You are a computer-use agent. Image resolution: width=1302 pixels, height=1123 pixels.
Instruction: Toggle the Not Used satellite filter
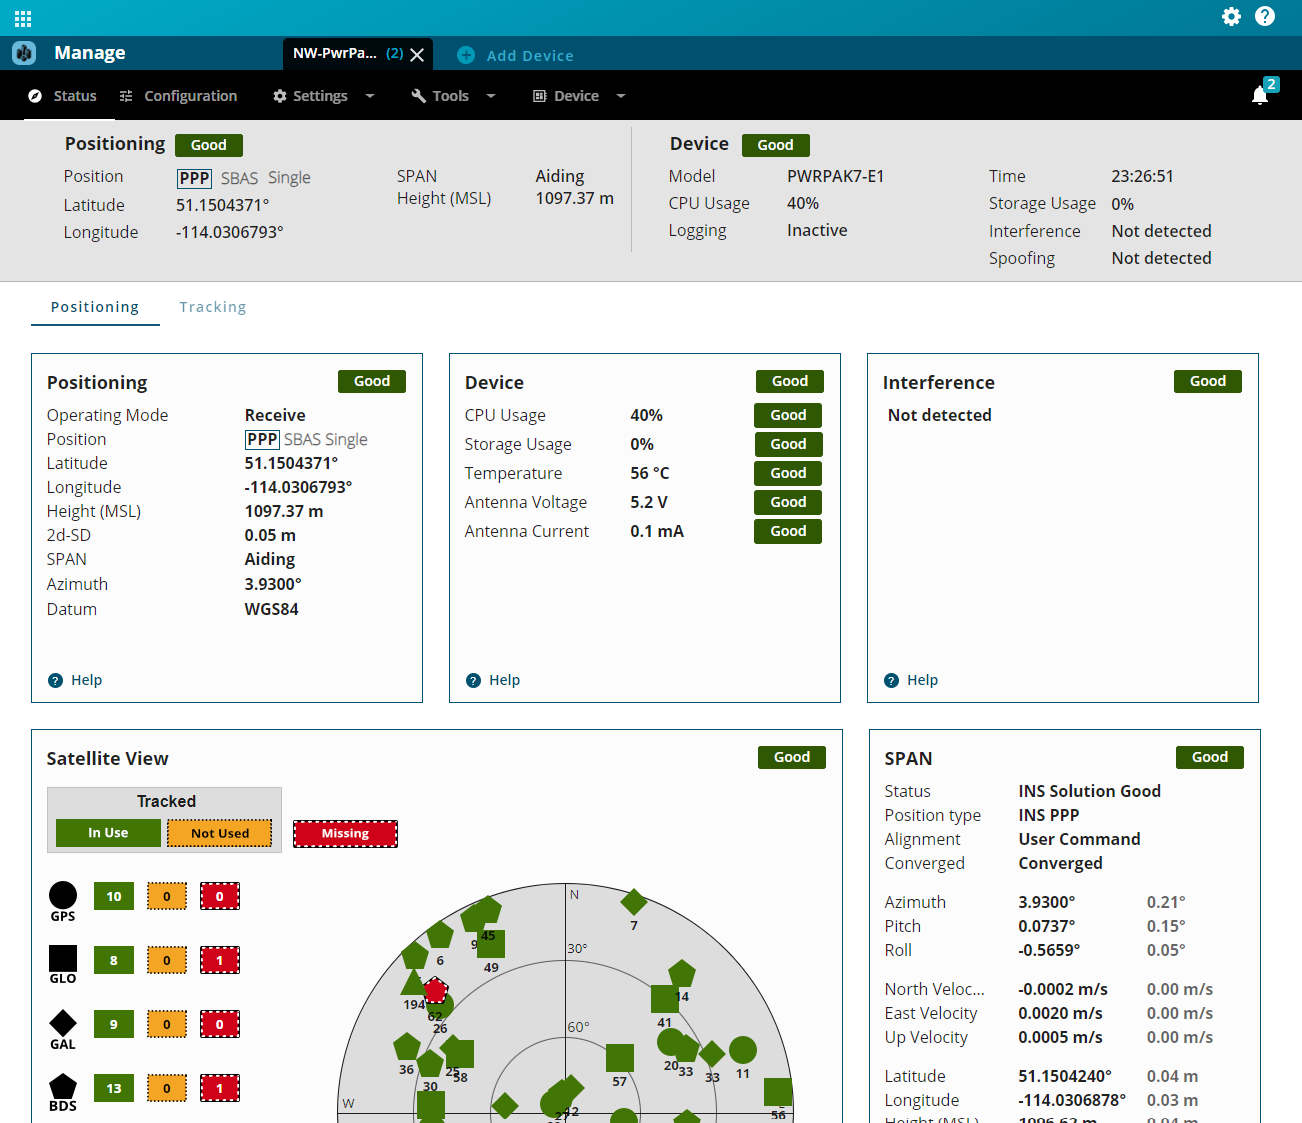point(220,833)
